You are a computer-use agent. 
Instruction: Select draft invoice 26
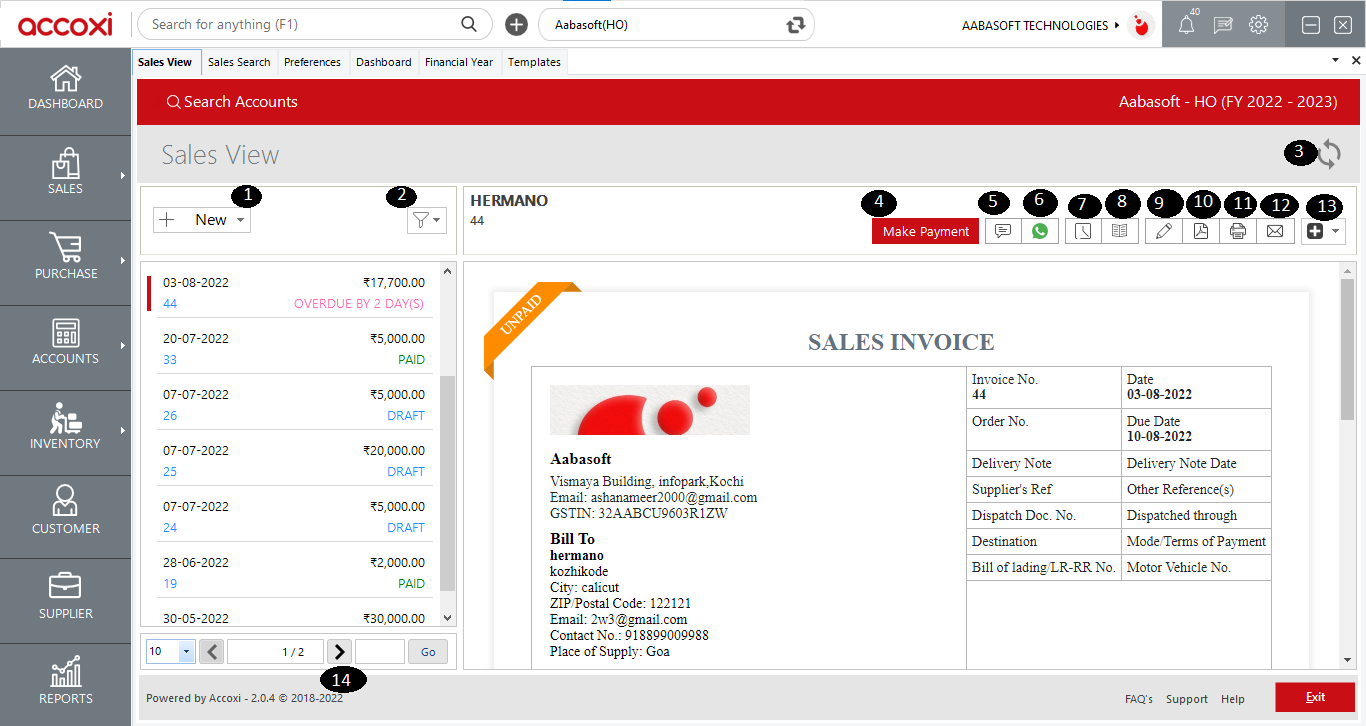pos(294,404)
